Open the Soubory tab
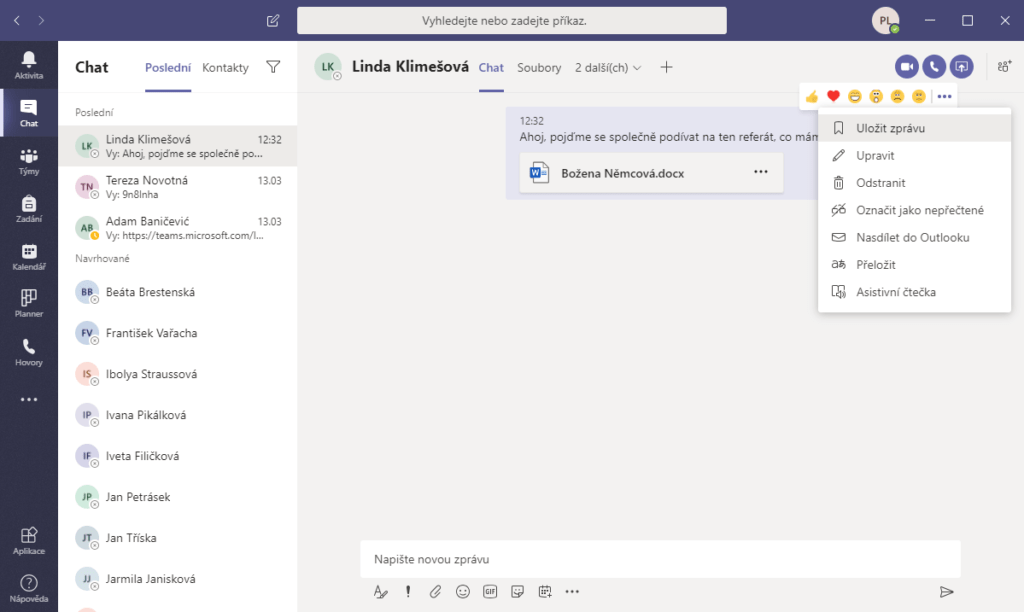 (539, 68)
